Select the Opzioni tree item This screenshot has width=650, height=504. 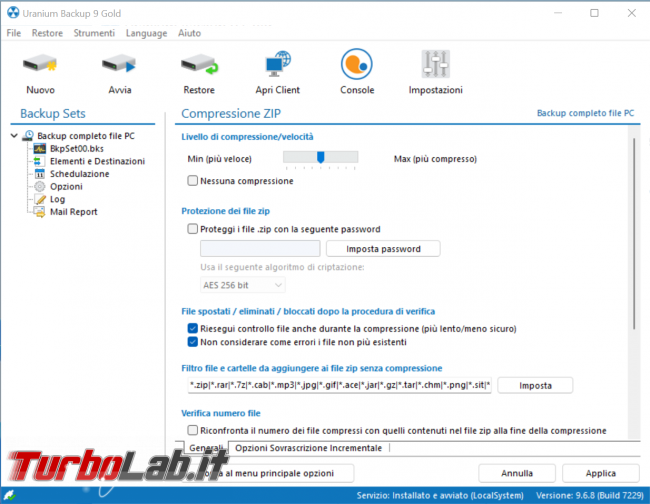66,187
